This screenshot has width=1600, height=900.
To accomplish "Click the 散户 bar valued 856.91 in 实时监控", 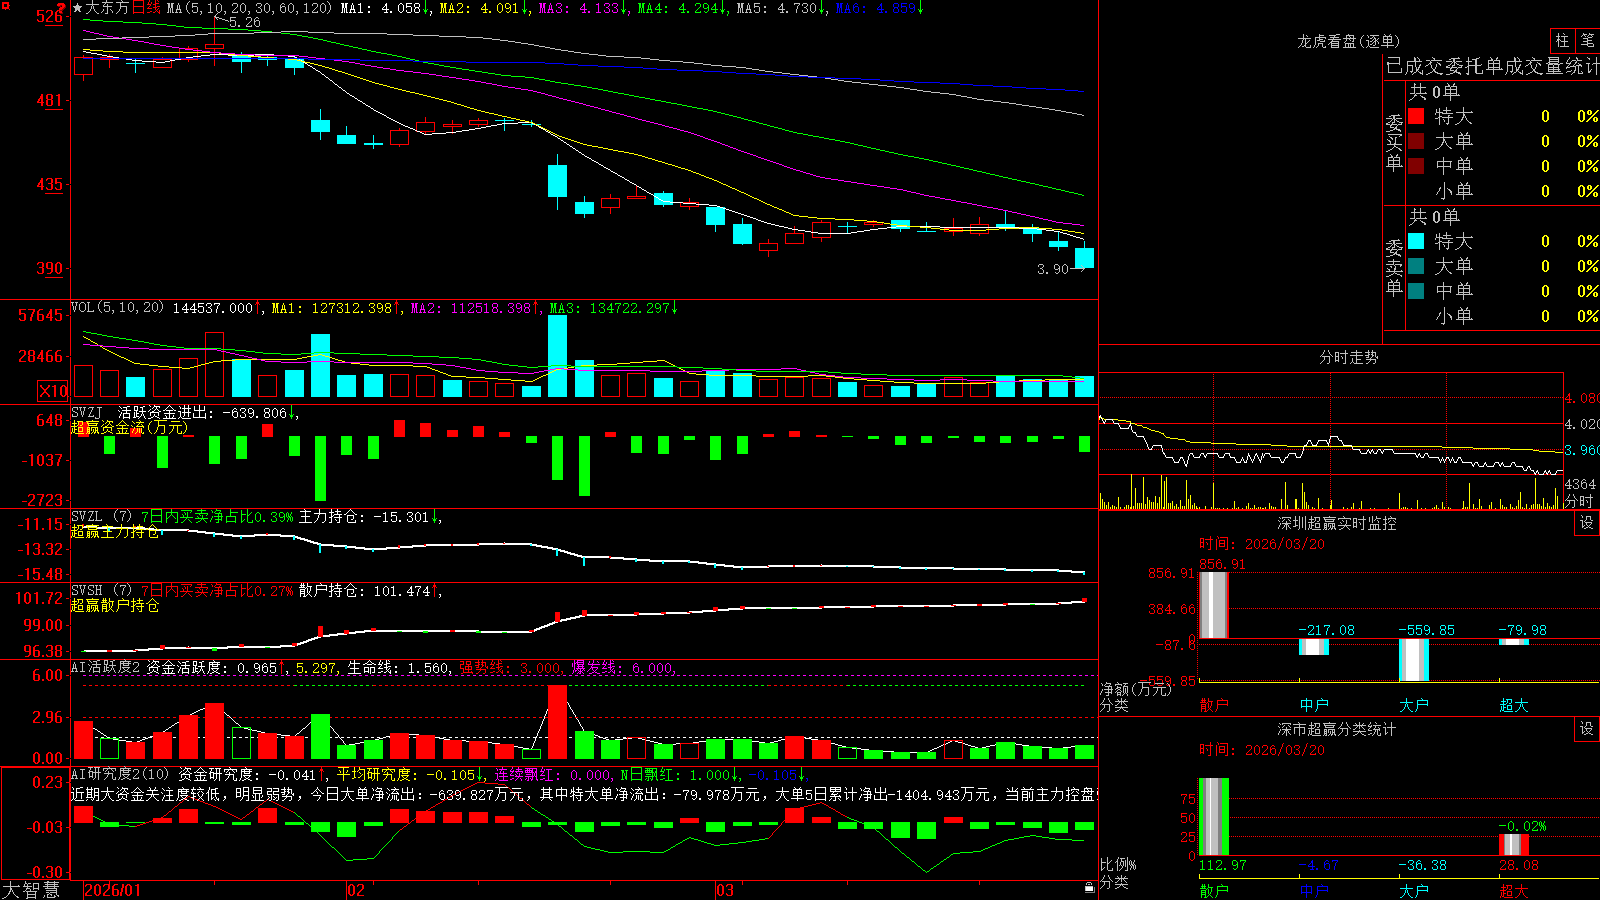I will [1213, 605].
